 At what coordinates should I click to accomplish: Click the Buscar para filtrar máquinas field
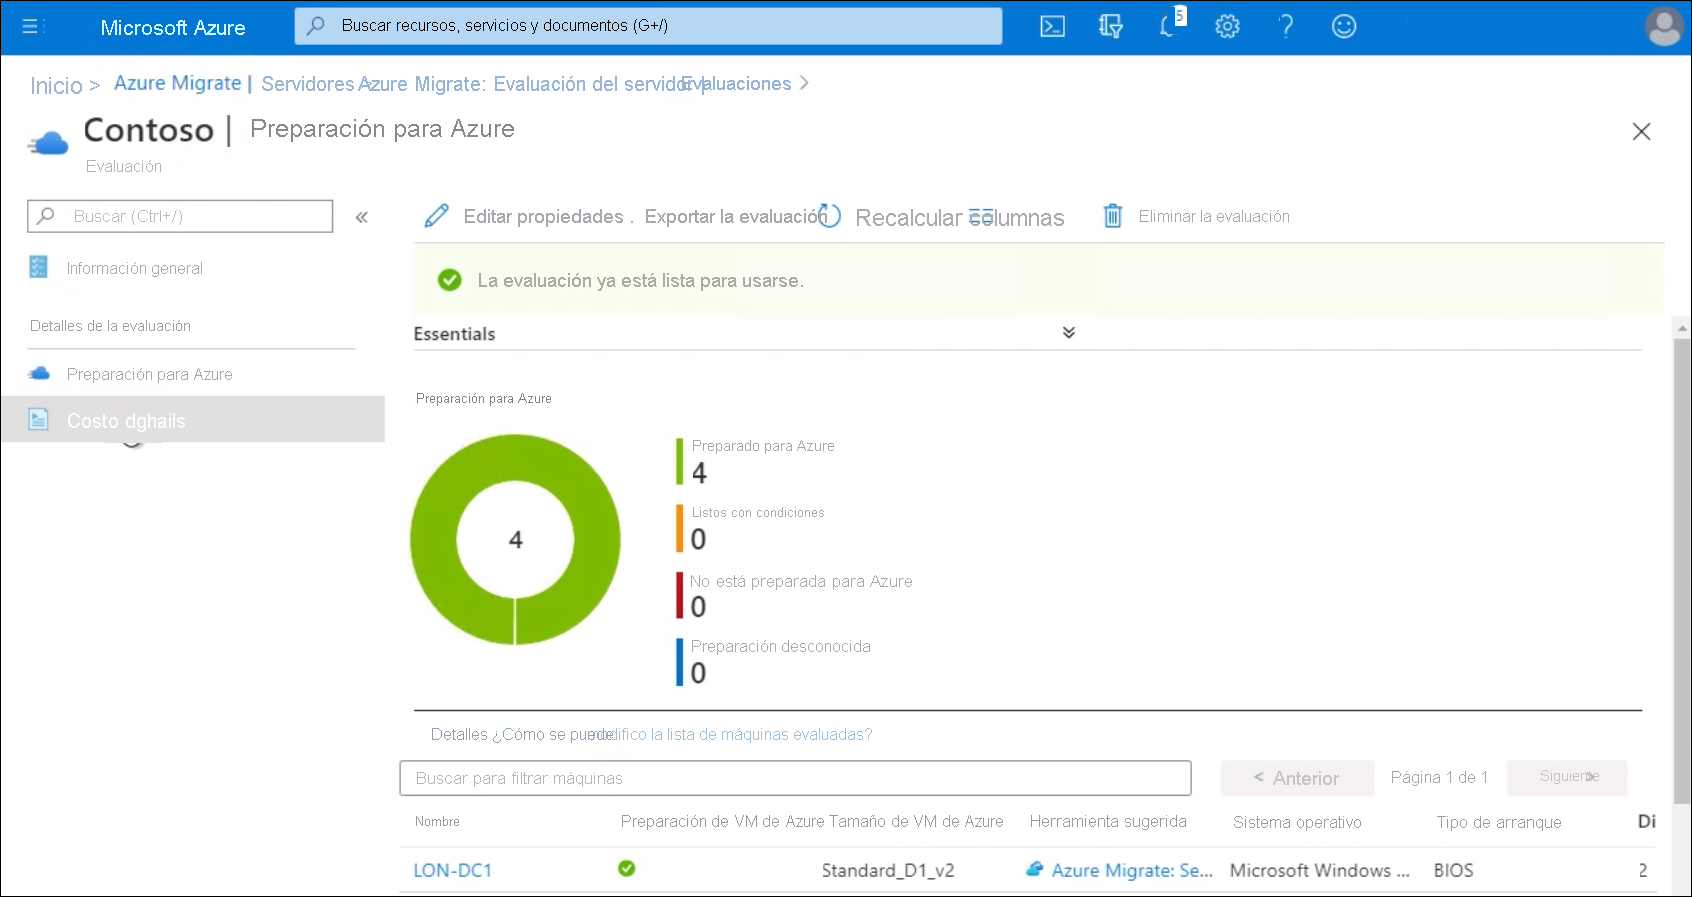(x=795, y=778)
